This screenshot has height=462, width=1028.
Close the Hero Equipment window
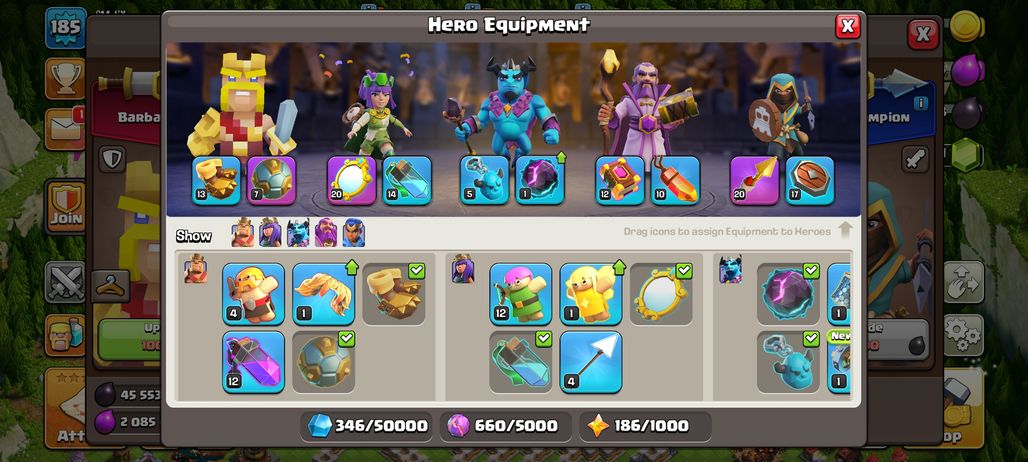[847, 26]
